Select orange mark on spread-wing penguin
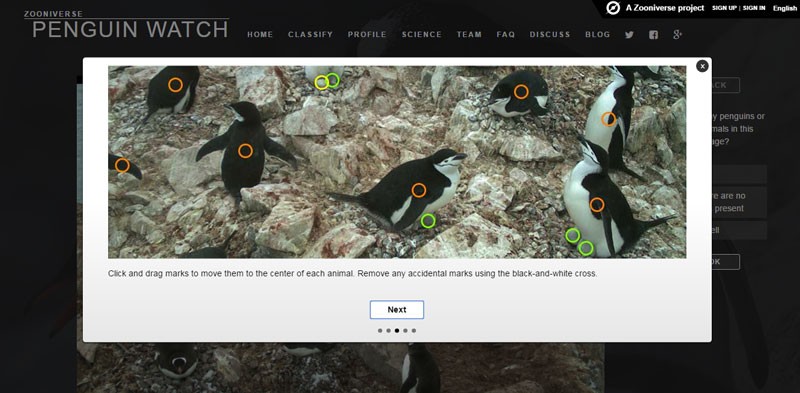 pos(245,151)
